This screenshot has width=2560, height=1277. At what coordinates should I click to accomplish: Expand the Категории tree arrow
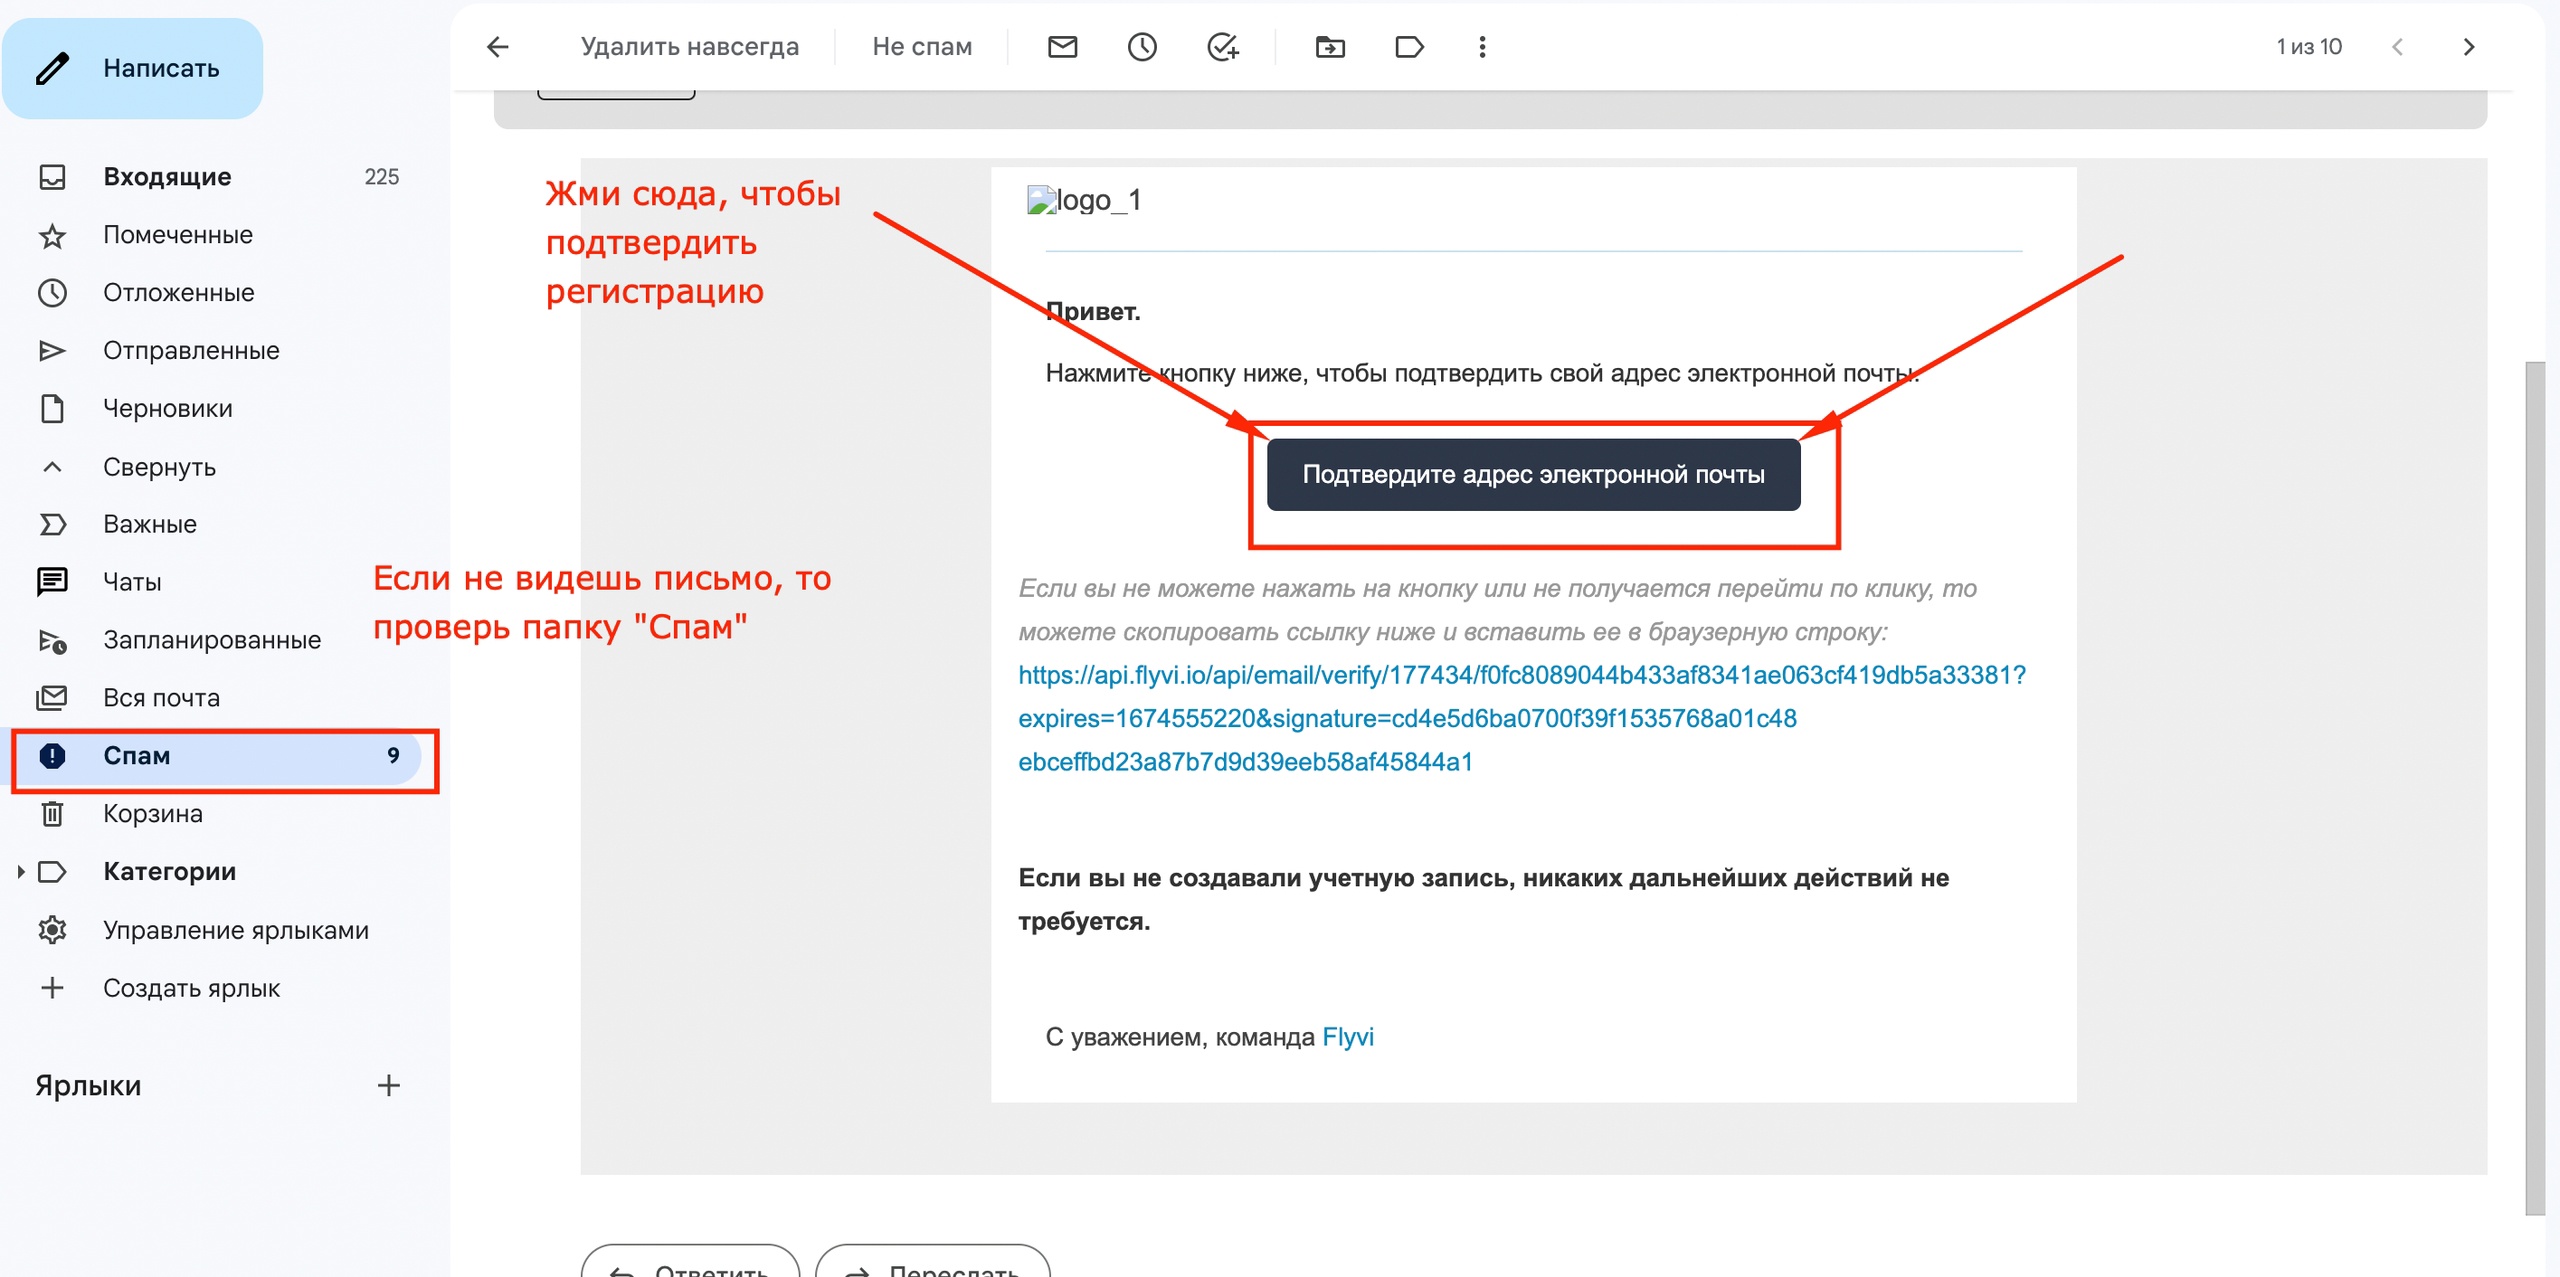(20, 872)
